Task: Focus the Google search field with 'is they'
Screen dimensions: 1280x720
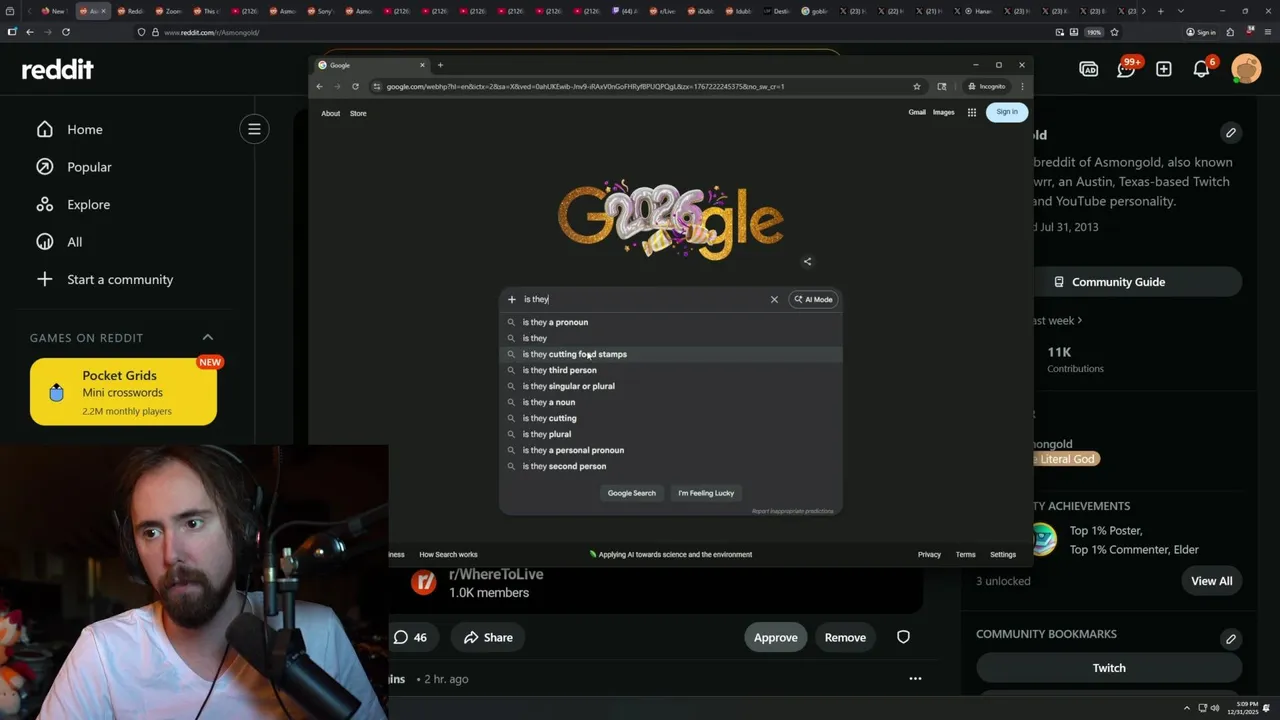Action: tap(640, 299)
